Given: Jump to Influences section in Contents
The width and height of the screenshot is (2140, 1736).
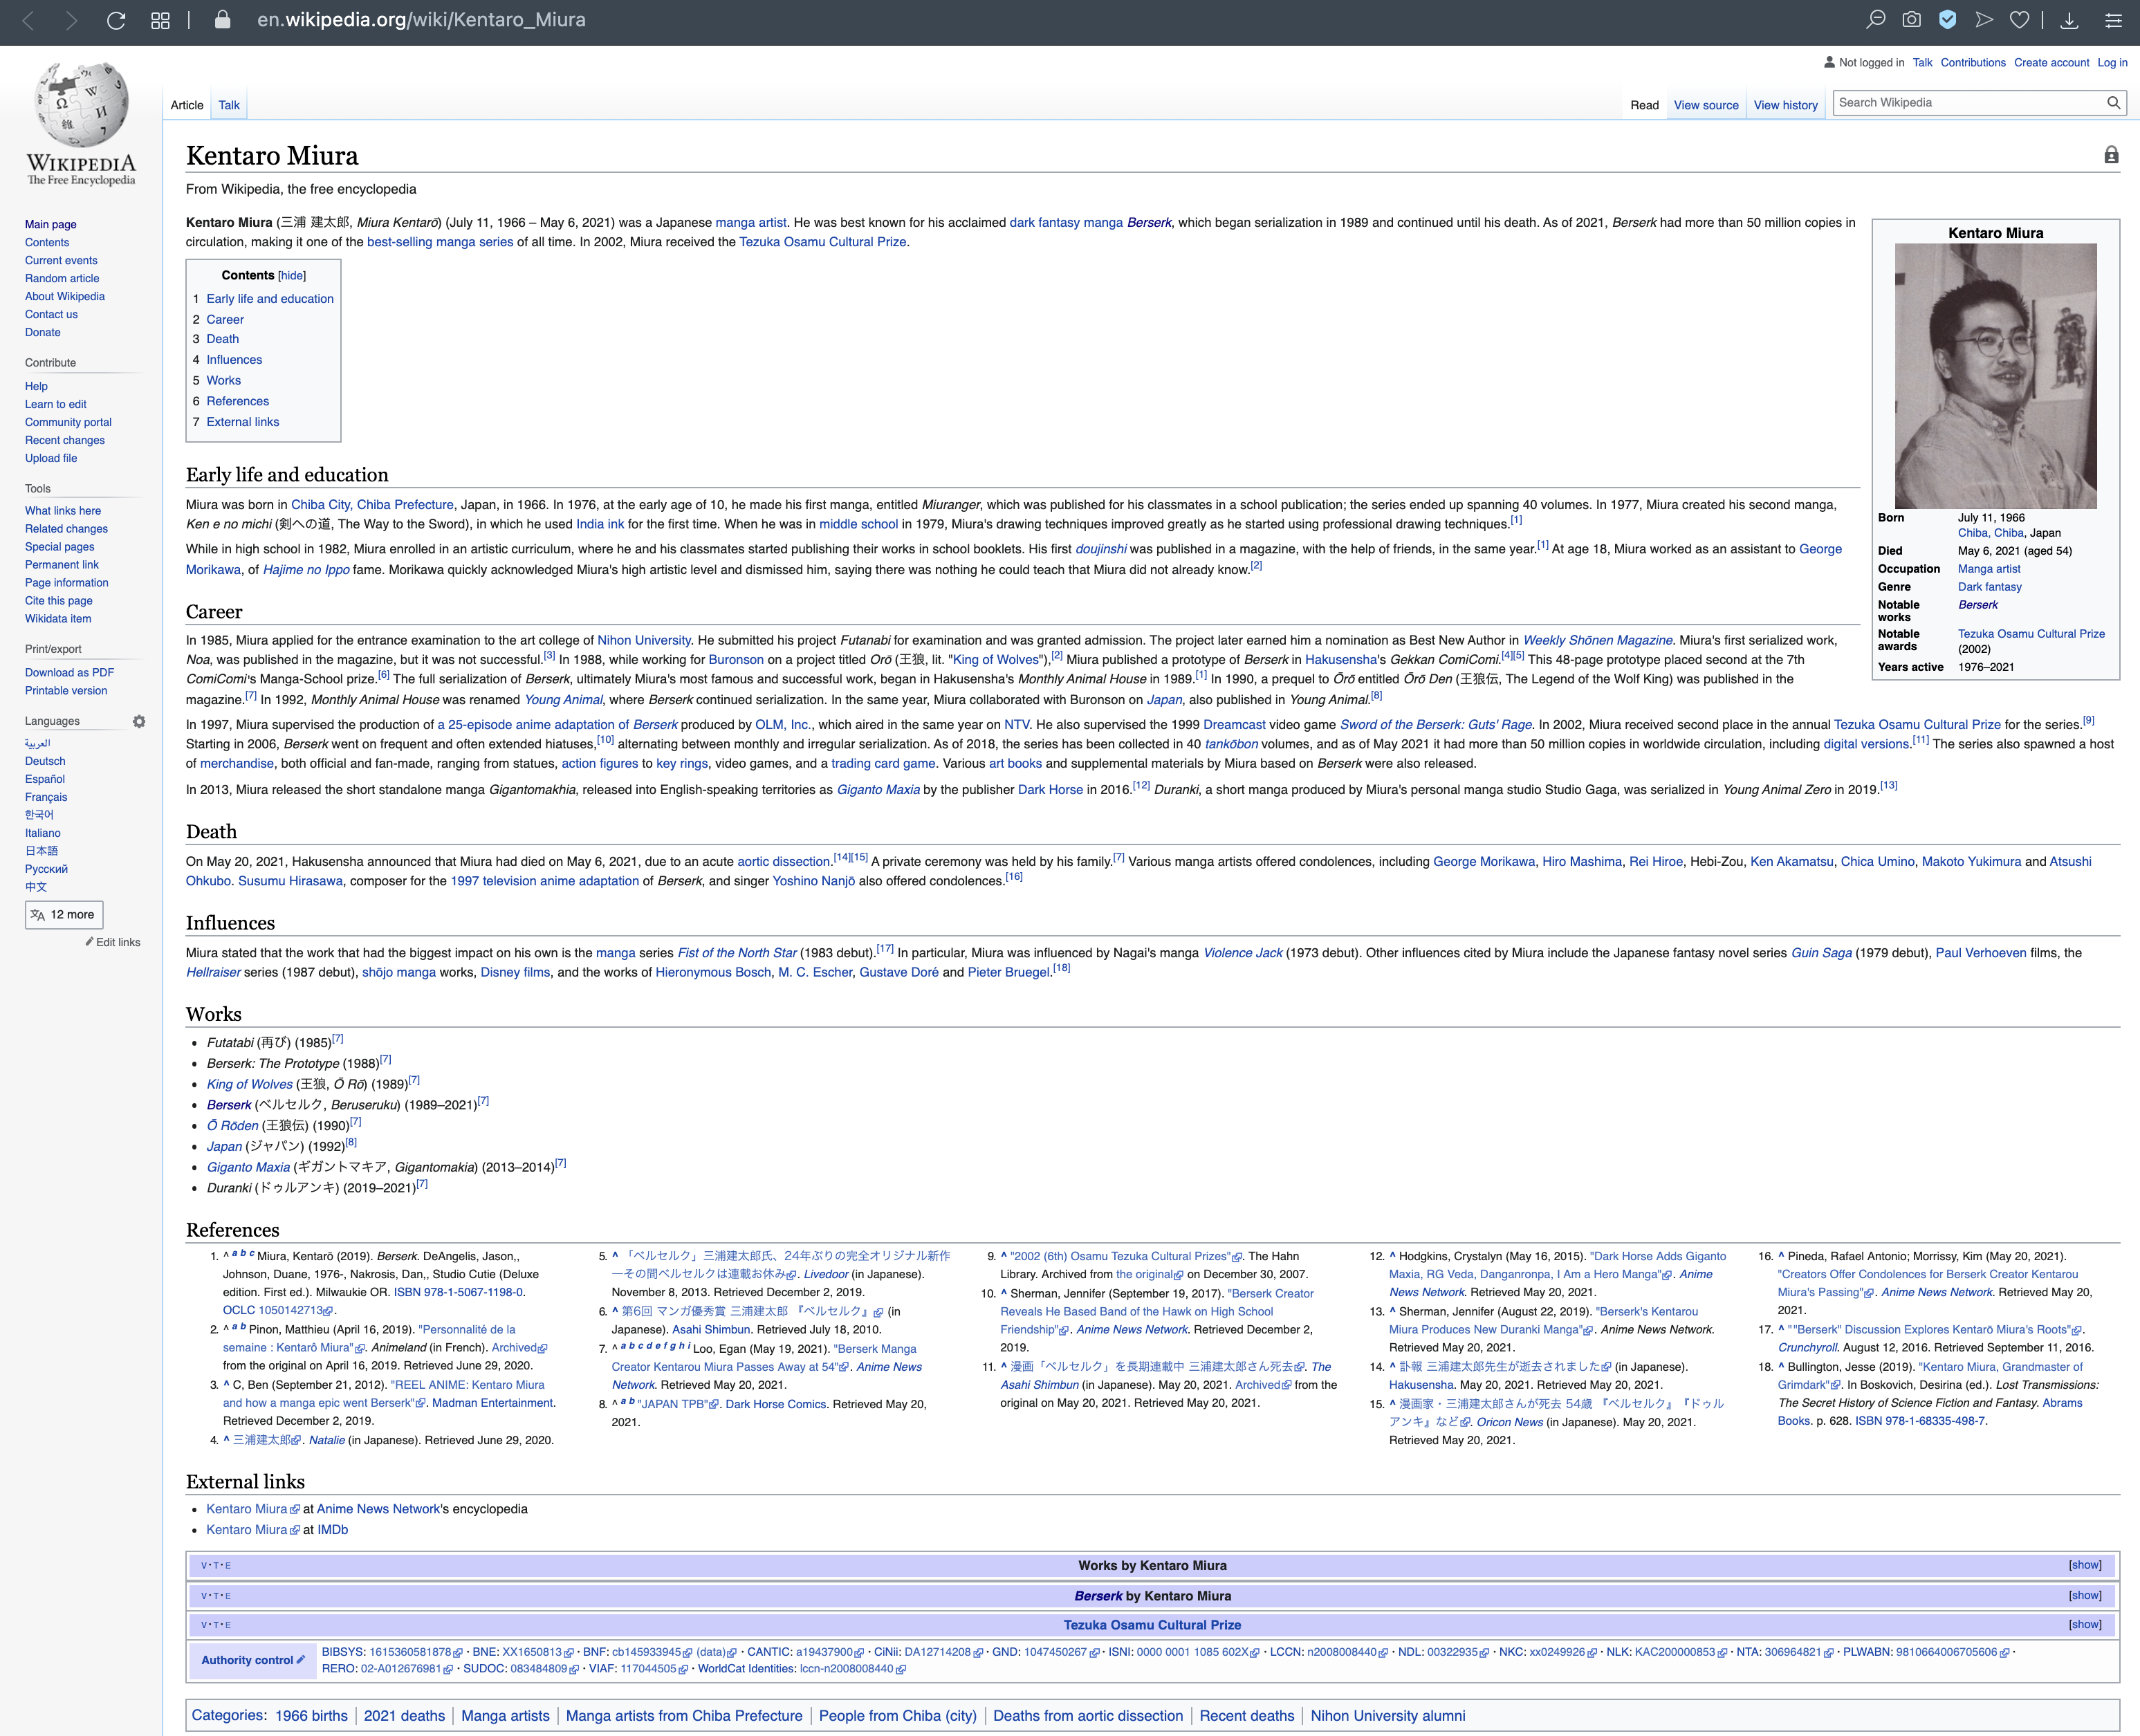Looking at the screenshot, I should coord(234,360).
